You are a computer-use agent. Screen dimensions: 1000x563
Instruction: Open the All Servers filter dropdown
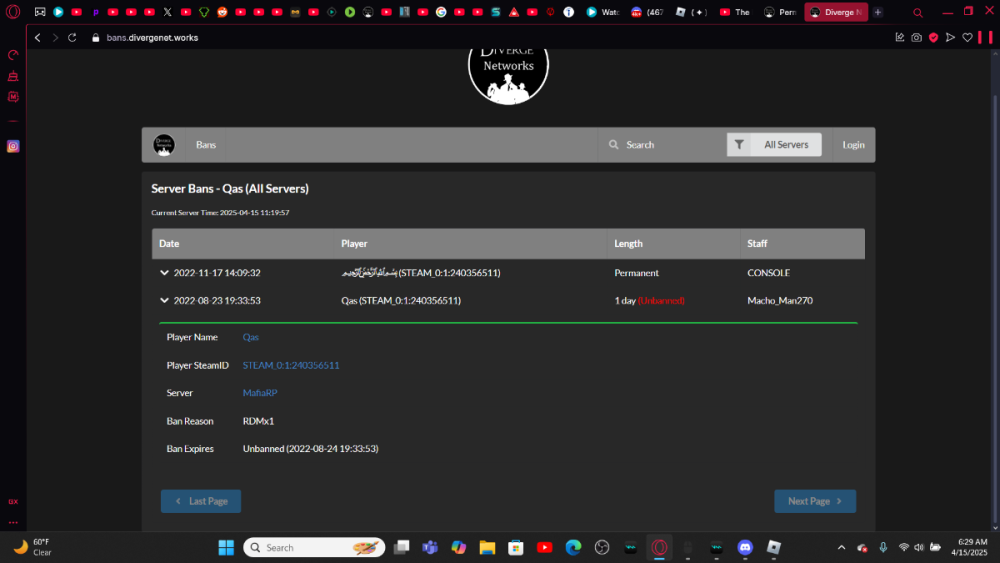[x=774, y=145]
